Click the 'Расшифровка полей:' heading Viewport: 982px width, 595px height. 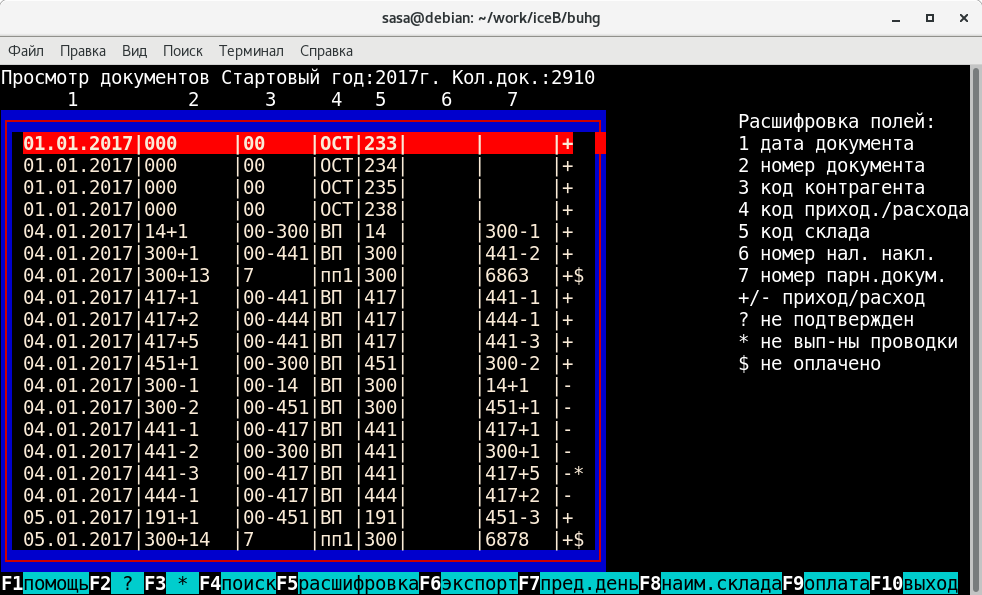837,121
